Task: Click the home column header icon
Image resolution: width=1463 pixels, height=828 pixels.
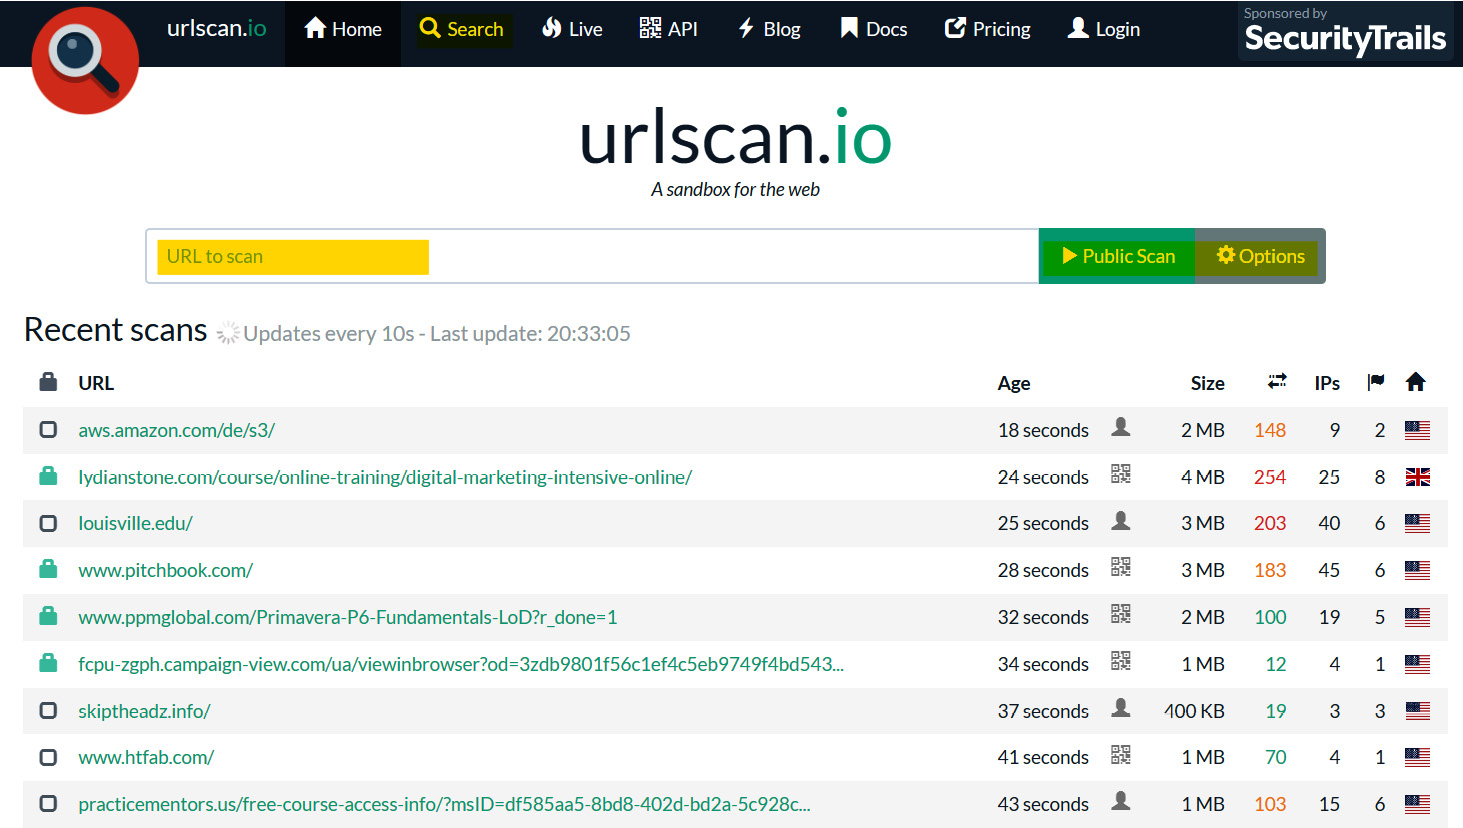Action: (x=1415, y=381)
